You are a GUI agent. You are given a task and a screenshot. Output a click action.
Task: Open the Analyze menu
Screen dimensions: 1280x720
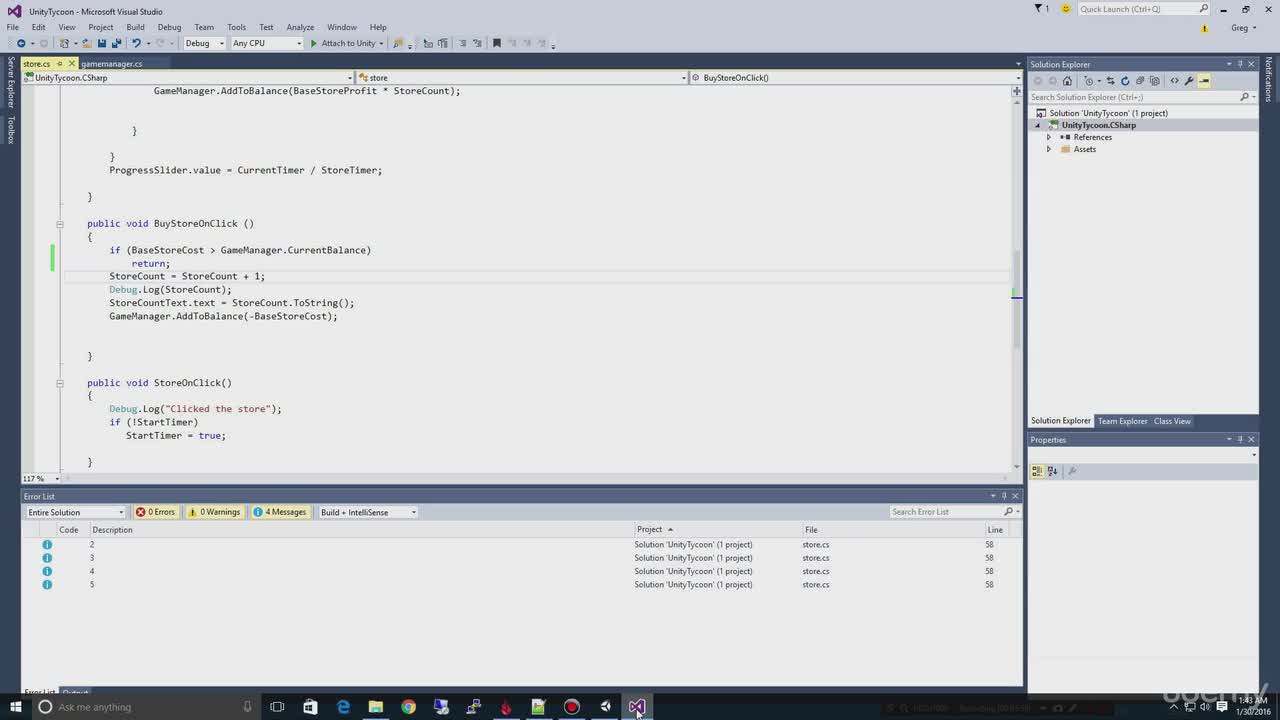click(x=300, y=27)
